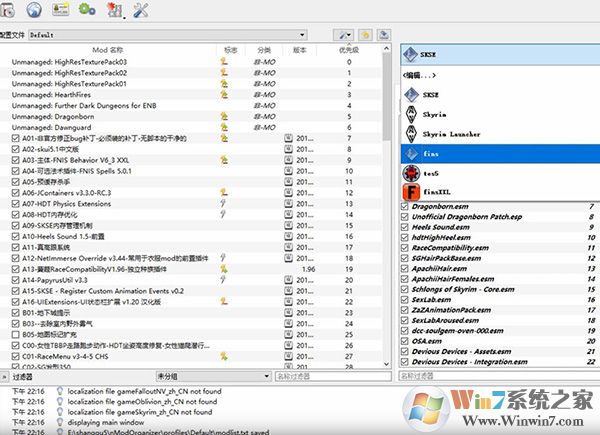Toggle the SexLab.esm plugin checkbox

pyautogui.click(x=405, y=299)
